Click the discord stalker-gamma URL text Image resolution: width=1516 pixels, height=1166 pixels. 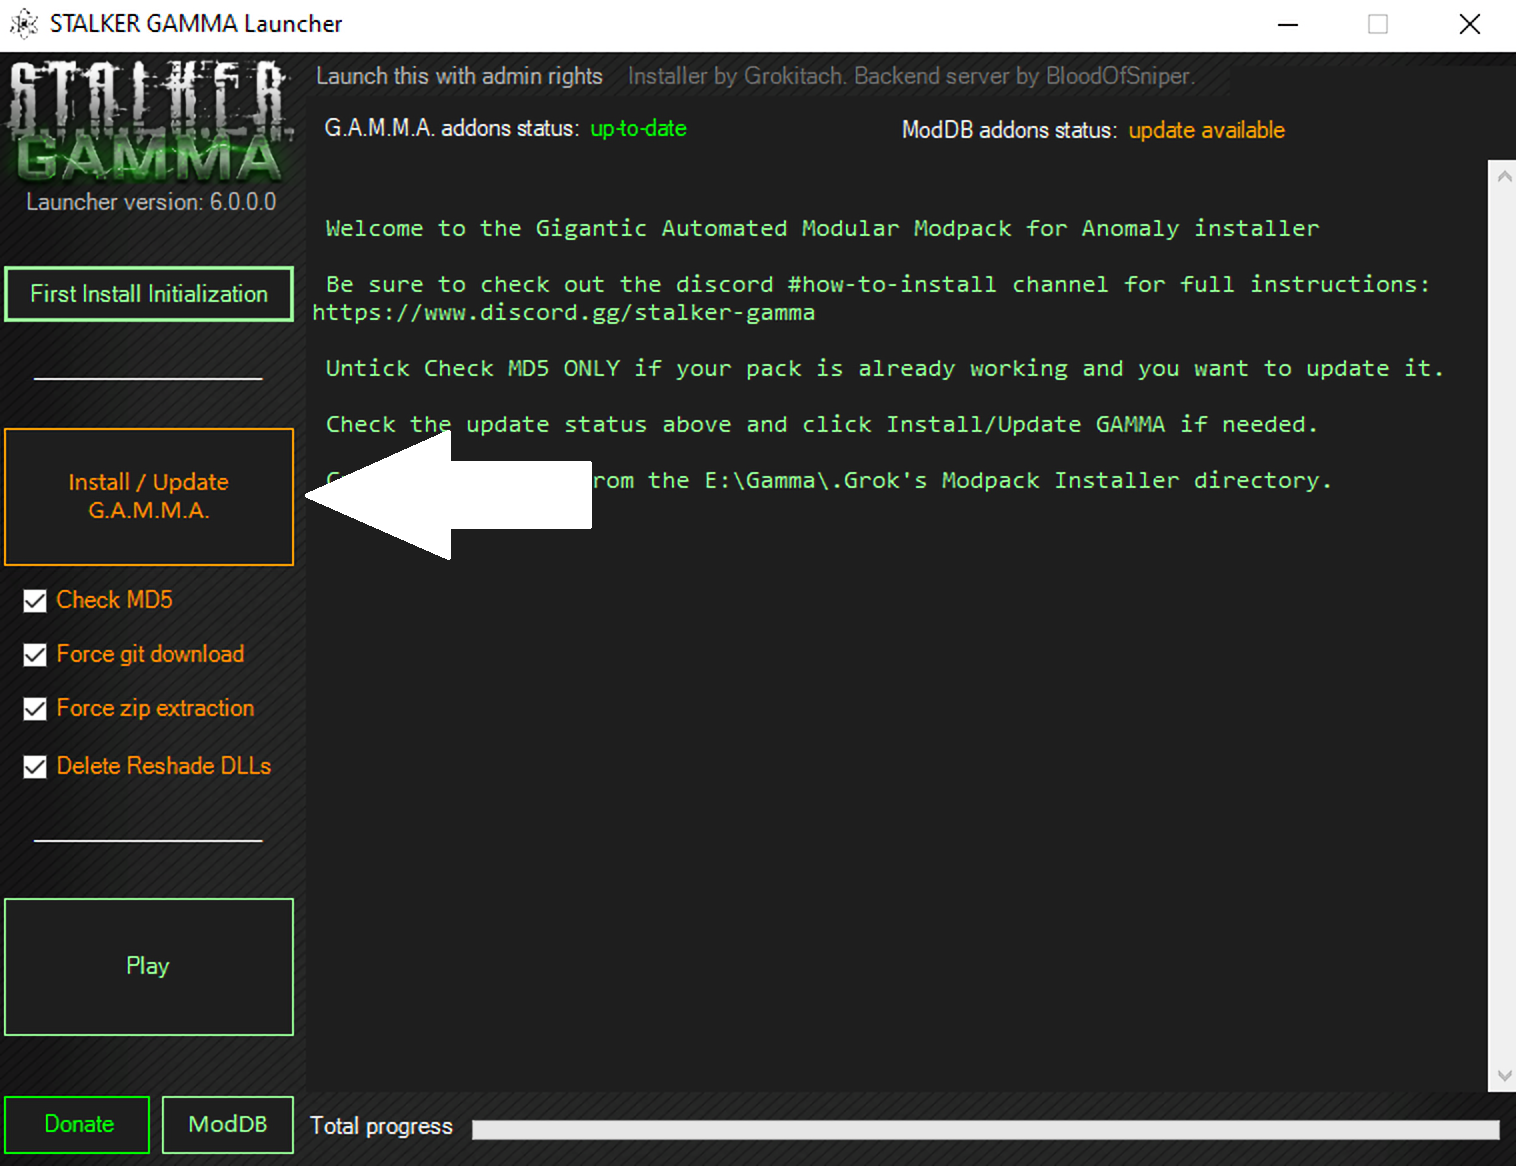pos(564,313)
